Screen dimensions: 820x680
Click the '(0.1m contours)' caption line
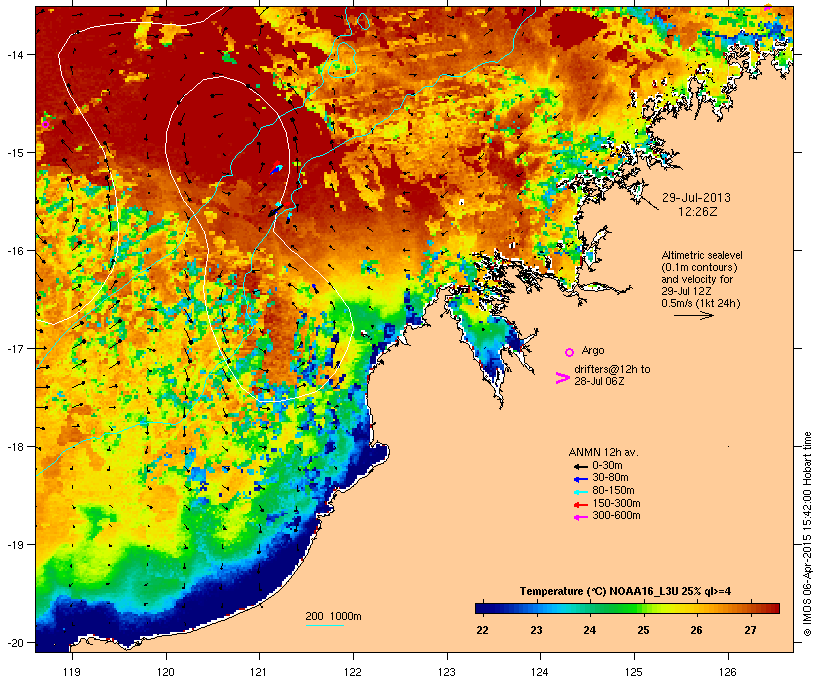point(699,267)
